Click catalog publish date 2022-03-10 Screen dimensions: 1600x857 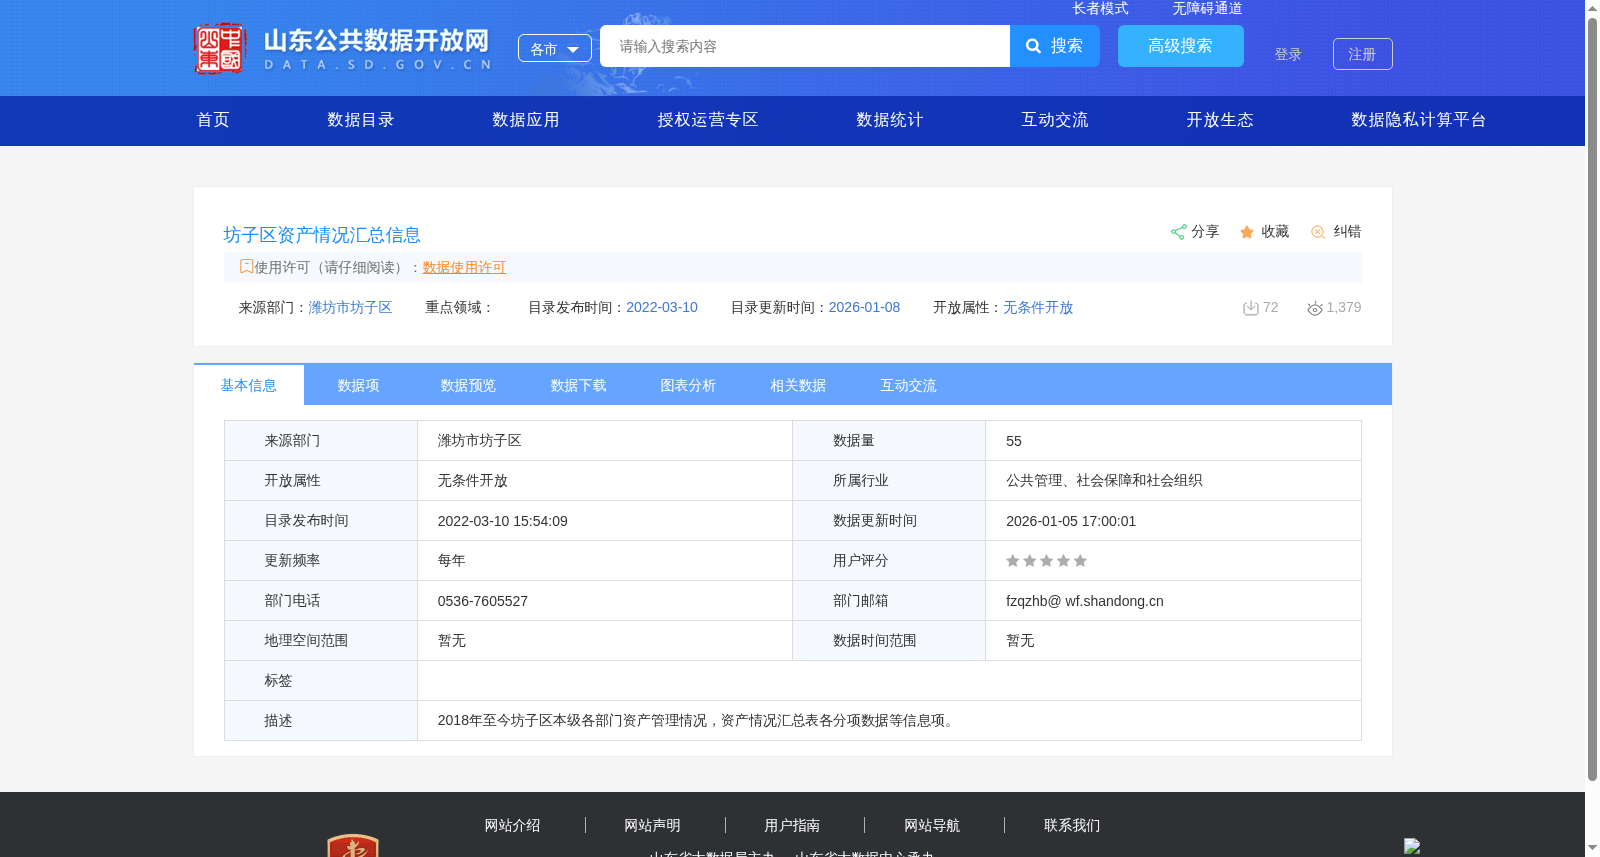point(662,307)
